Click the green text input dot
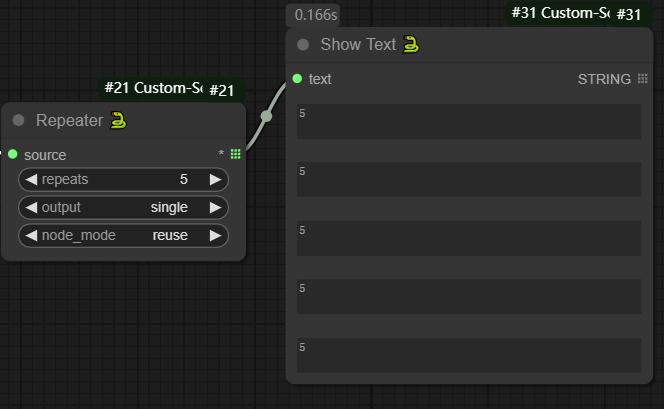 (x=297, y=79)
